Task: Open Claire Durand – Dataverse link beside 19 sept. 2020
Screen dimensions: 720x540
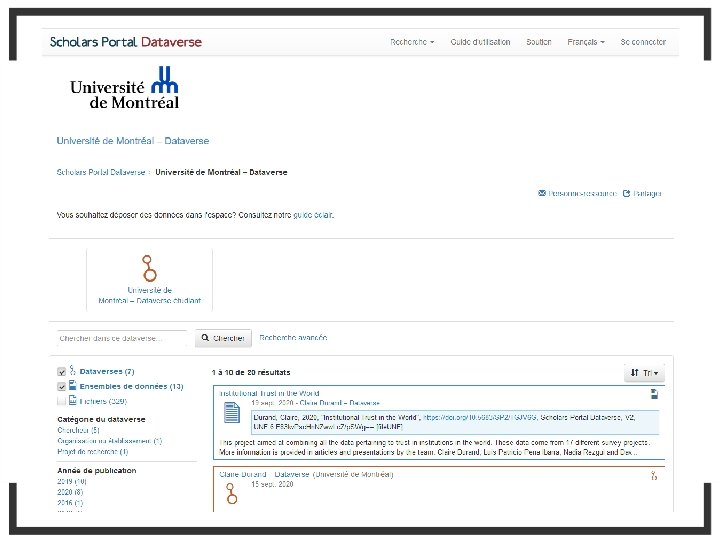Action: pos(339,403)
